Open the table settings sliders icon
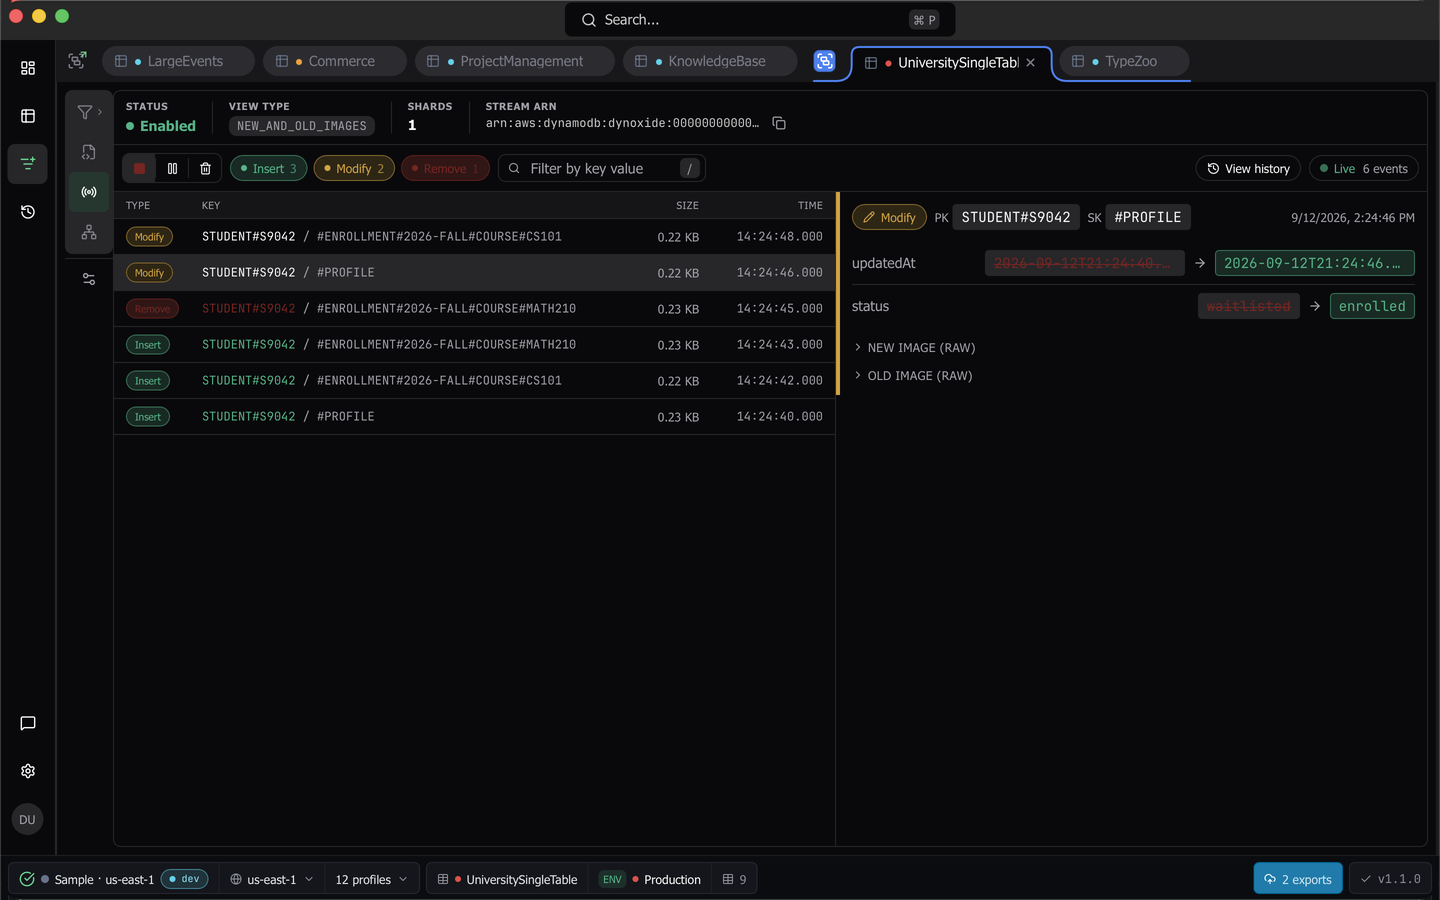The image size is (1440, 900). (89, 279)
